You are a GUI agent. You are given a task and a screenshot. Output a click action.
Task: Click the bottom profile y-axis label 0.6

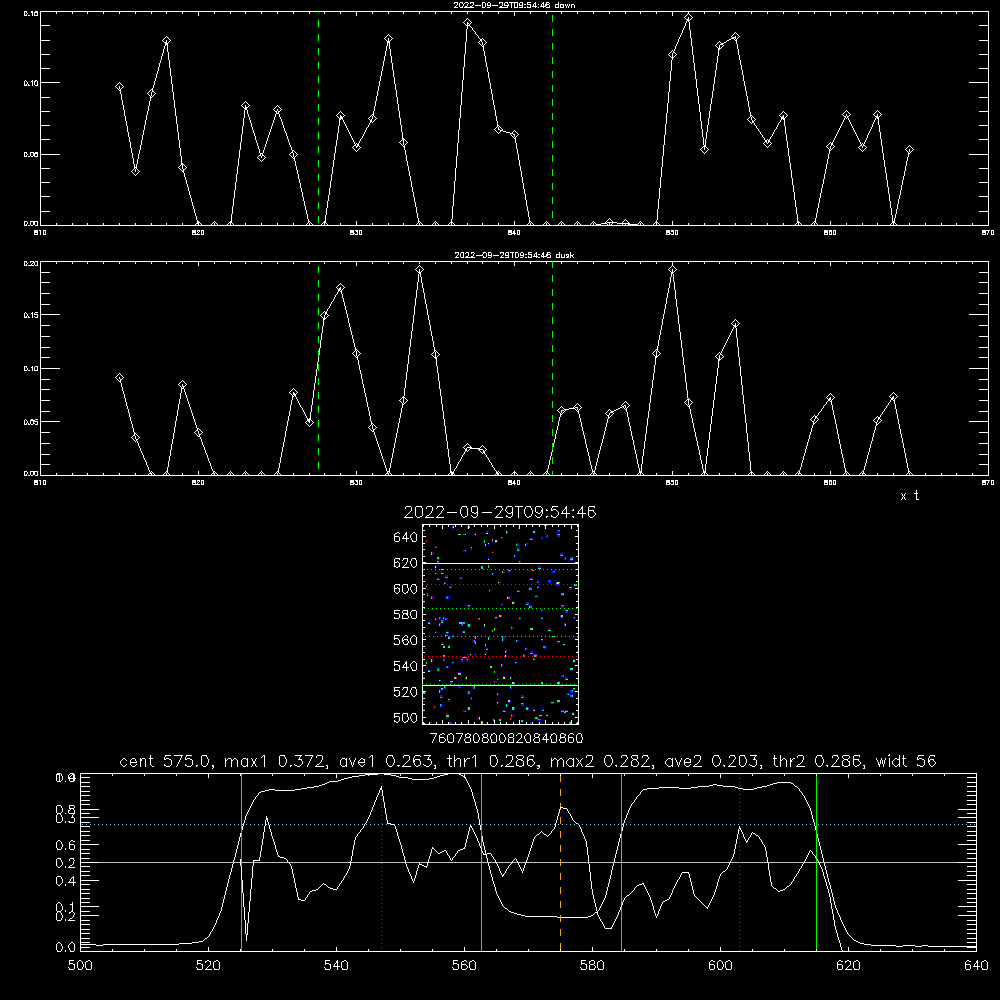tap(66, 845)
